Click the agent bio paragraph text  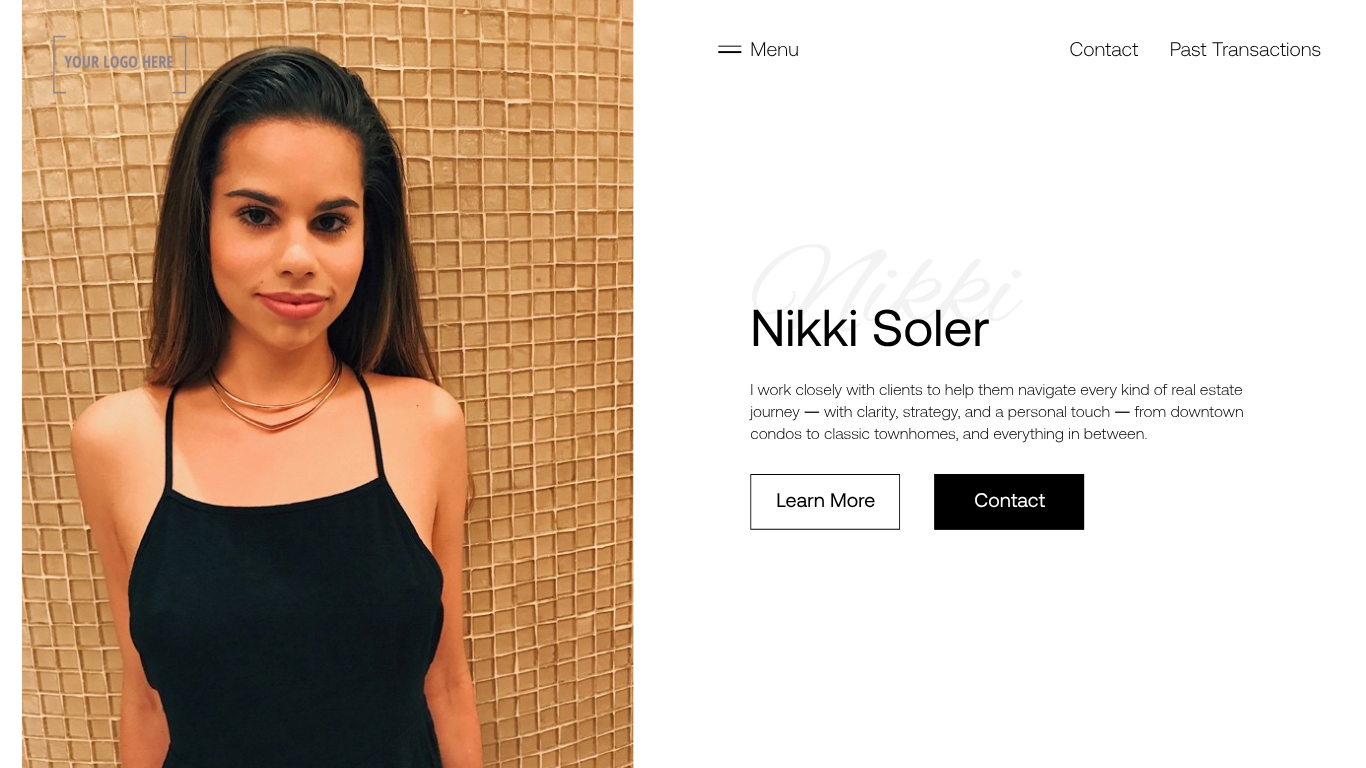point(997,412)
